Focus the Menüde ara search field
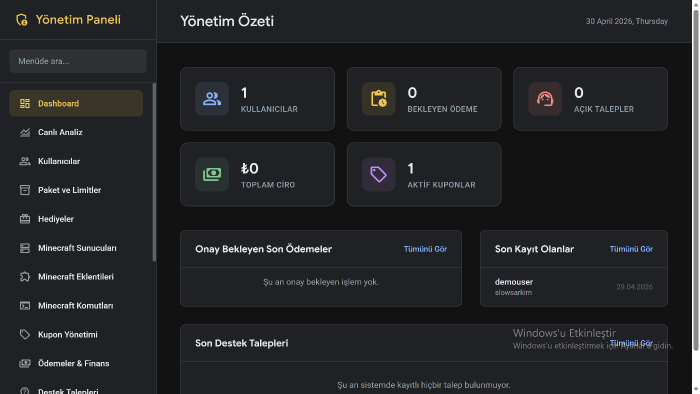This screenshot has width=700, height=394. (78, 61)
